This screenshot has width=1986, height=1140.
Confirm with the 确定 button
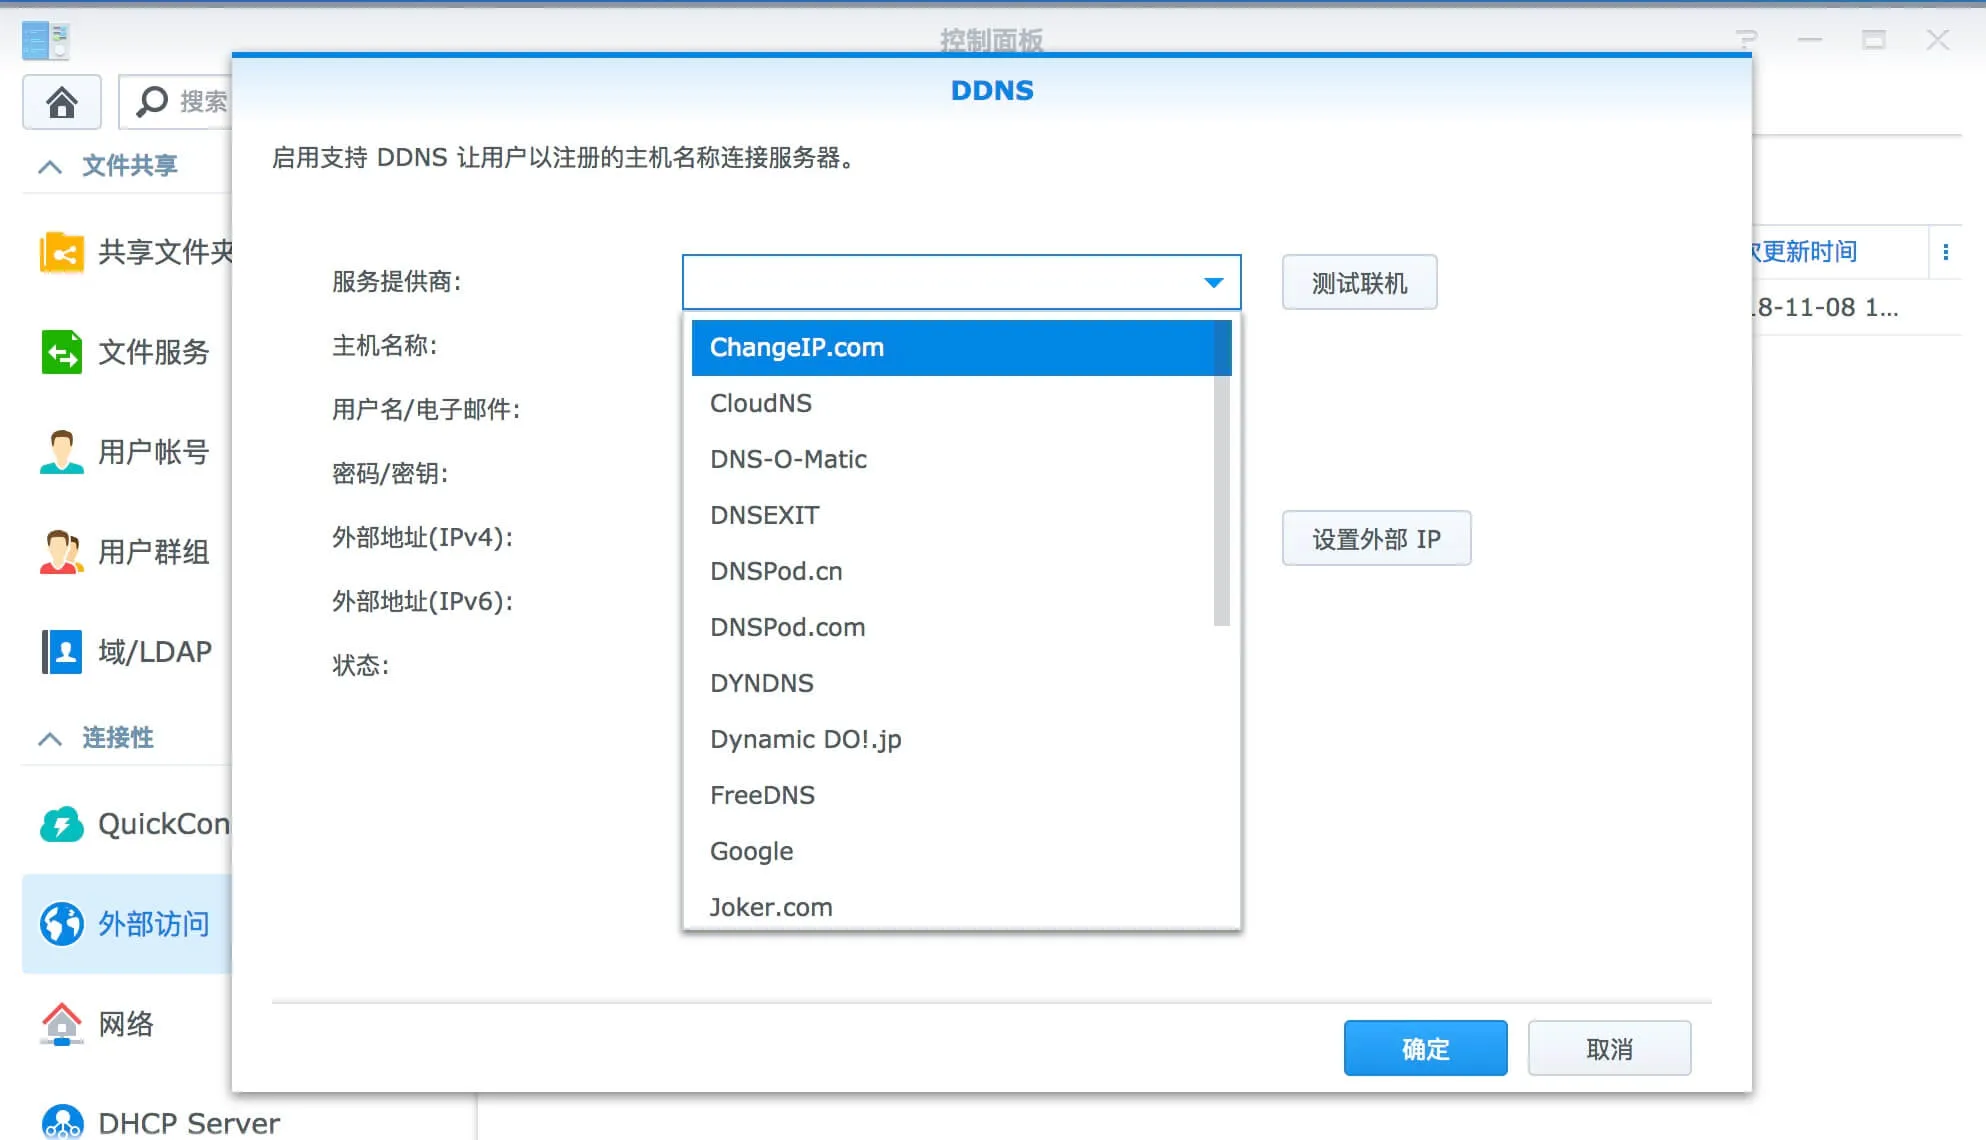pos(1425,1048)
